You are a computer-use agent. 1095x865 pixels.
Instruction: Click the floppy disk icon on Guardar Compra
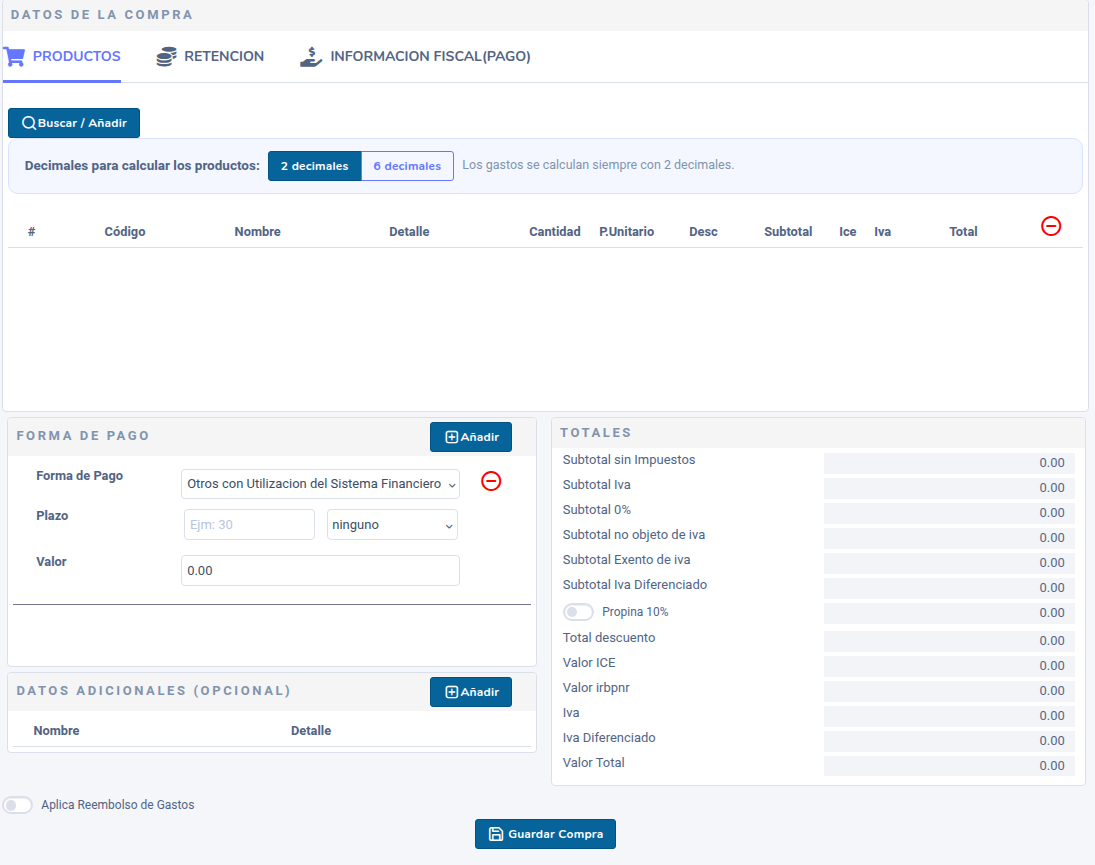496,834
